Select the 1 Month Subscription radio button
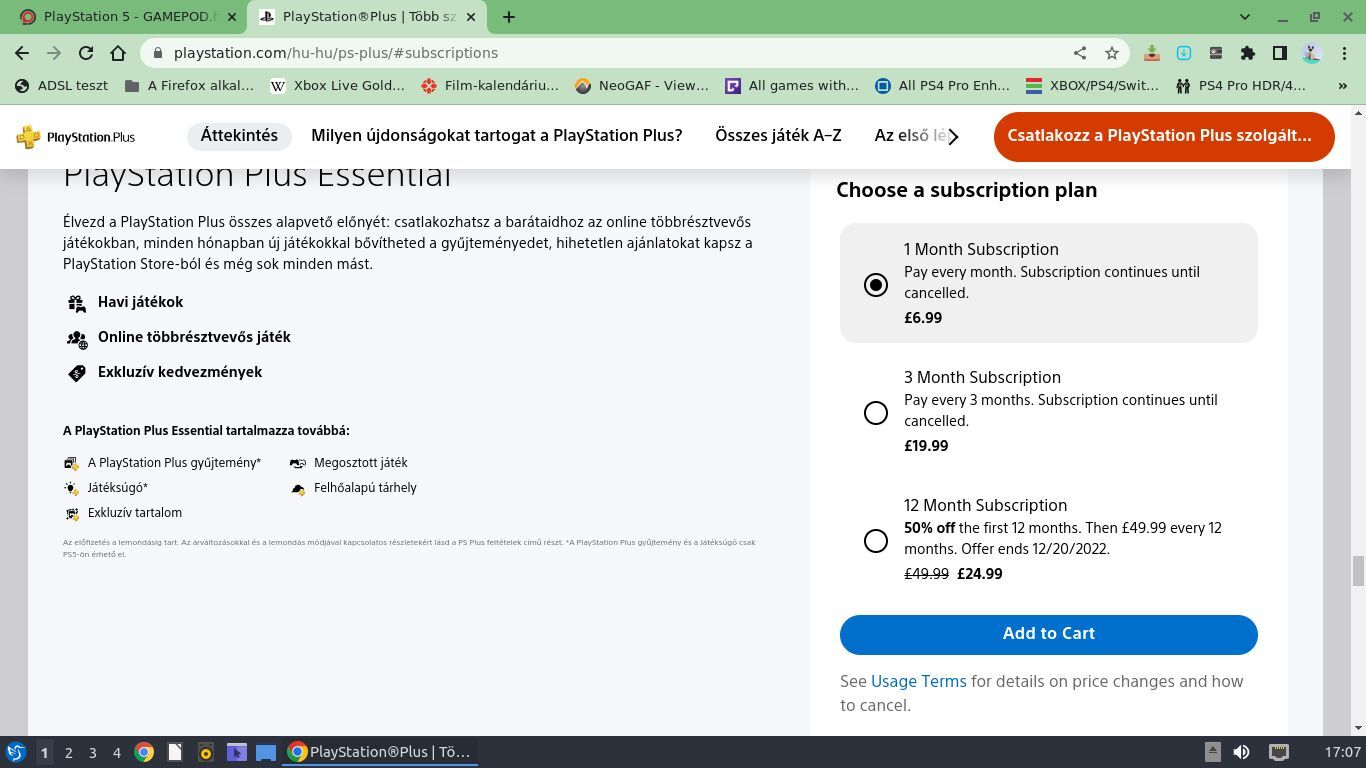This screenshot has height=768, width=1366. pos(875,285)
